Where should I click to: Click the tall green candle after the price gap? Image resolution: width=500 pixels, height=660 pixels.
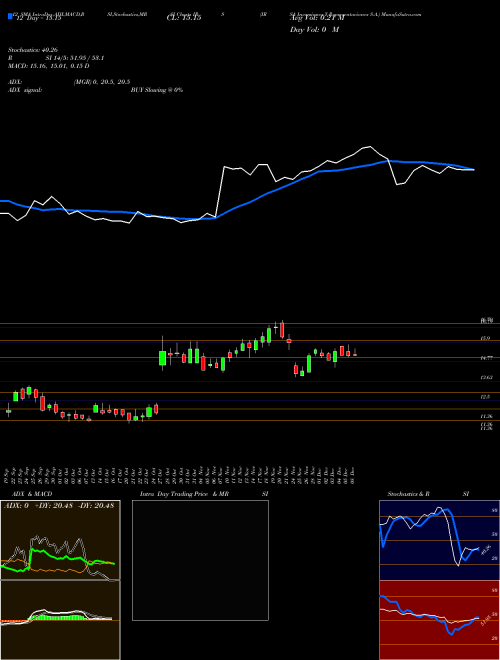tap(162, 357)
